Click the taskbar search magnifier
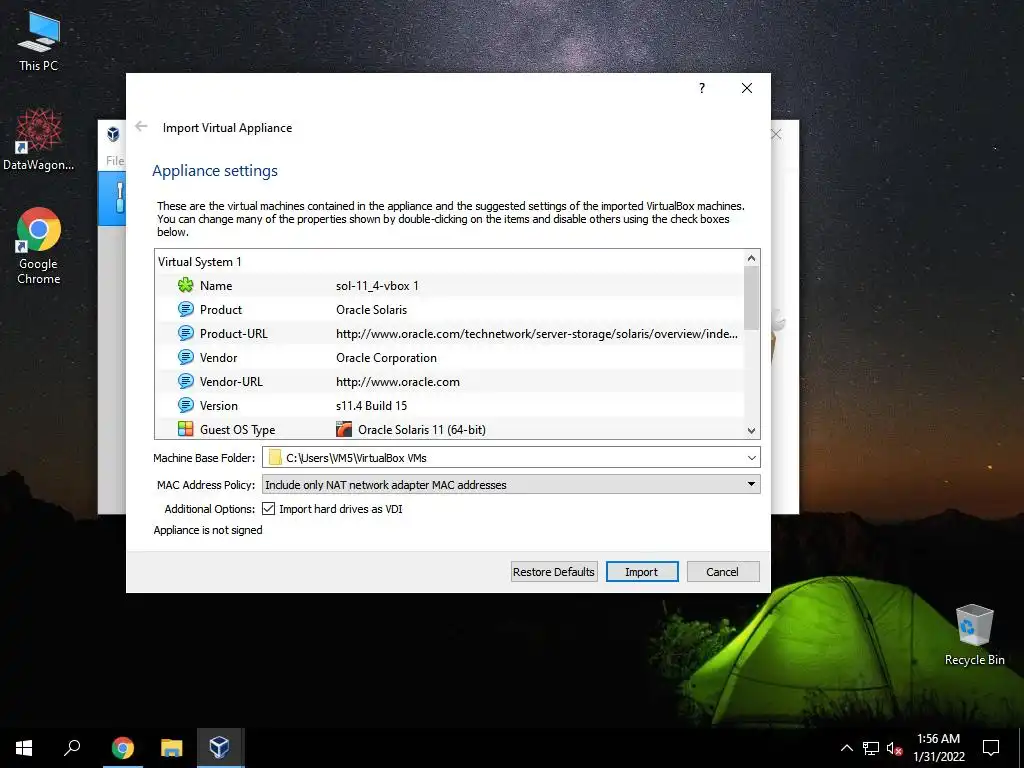Image resolution: width=1024 pixels, height=768 pixels. point(72,748)
